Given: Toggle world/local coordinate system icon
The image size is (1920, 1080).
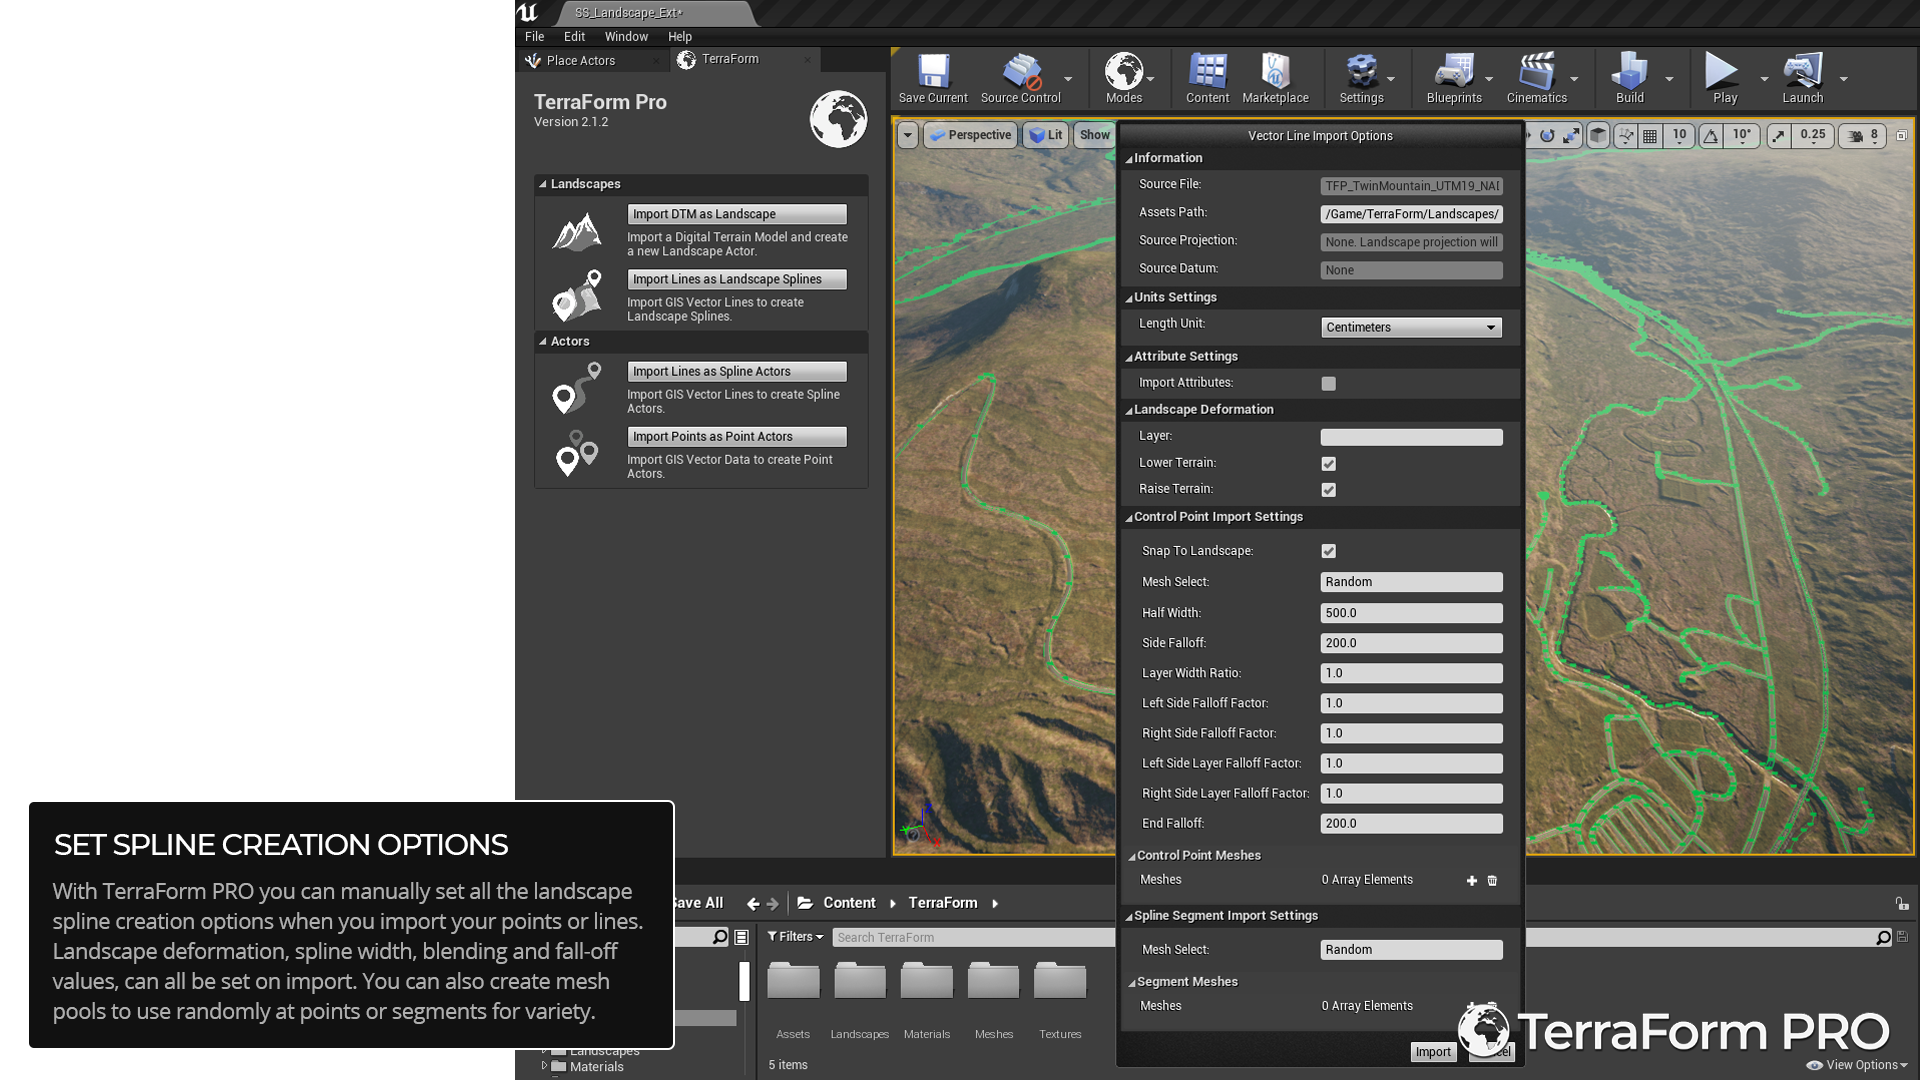Looking at the screenshot, I should point(1598,136).
